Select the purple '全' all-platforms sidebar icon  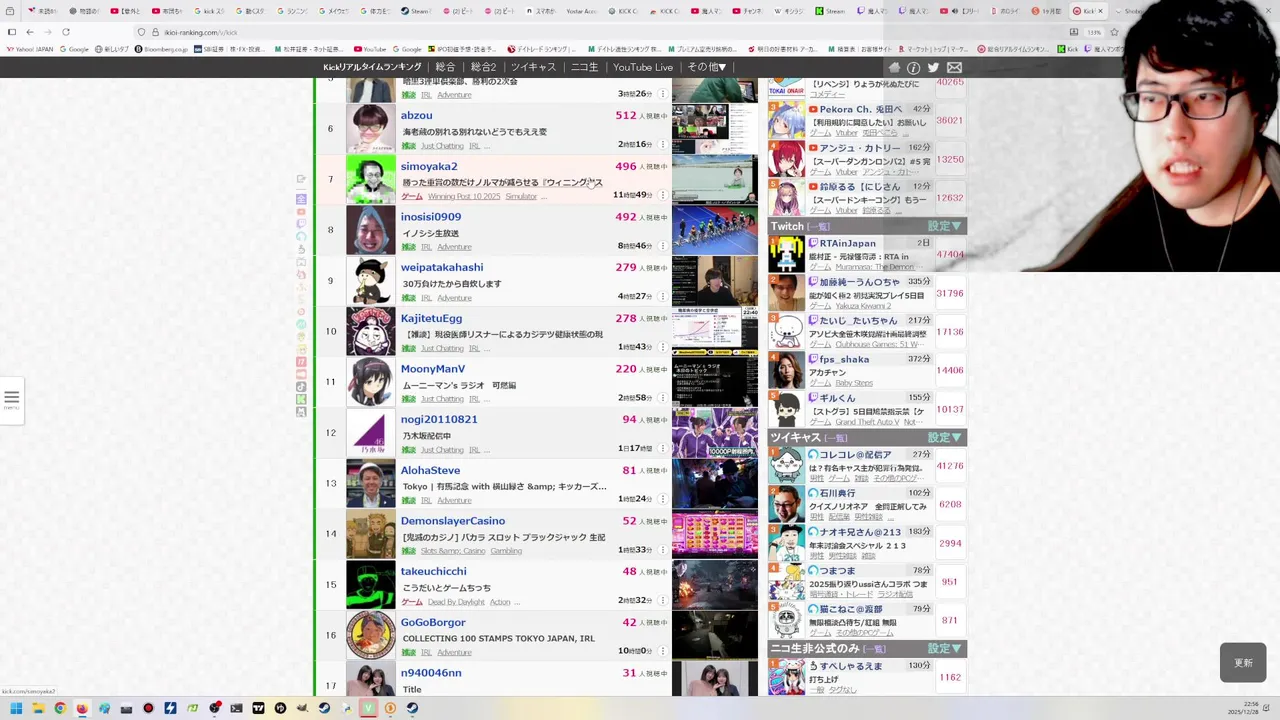pyautogui.click(x=301, y=199)
